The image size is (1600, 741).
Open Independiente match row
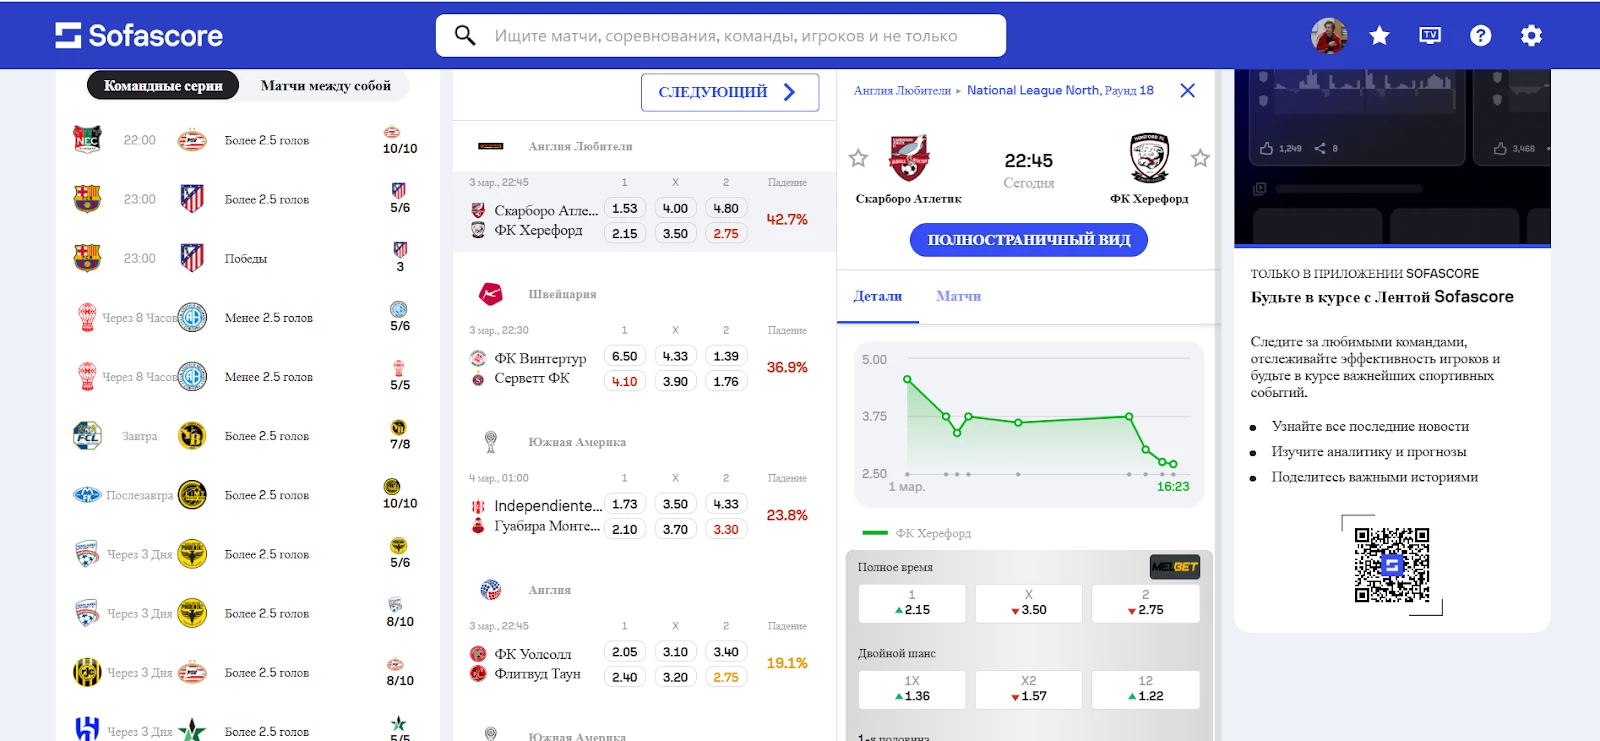644,508
